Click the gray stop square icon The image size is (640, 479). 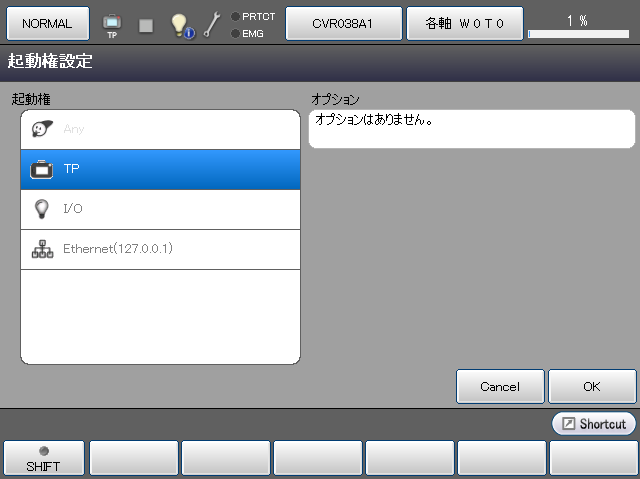pos(146,25)
